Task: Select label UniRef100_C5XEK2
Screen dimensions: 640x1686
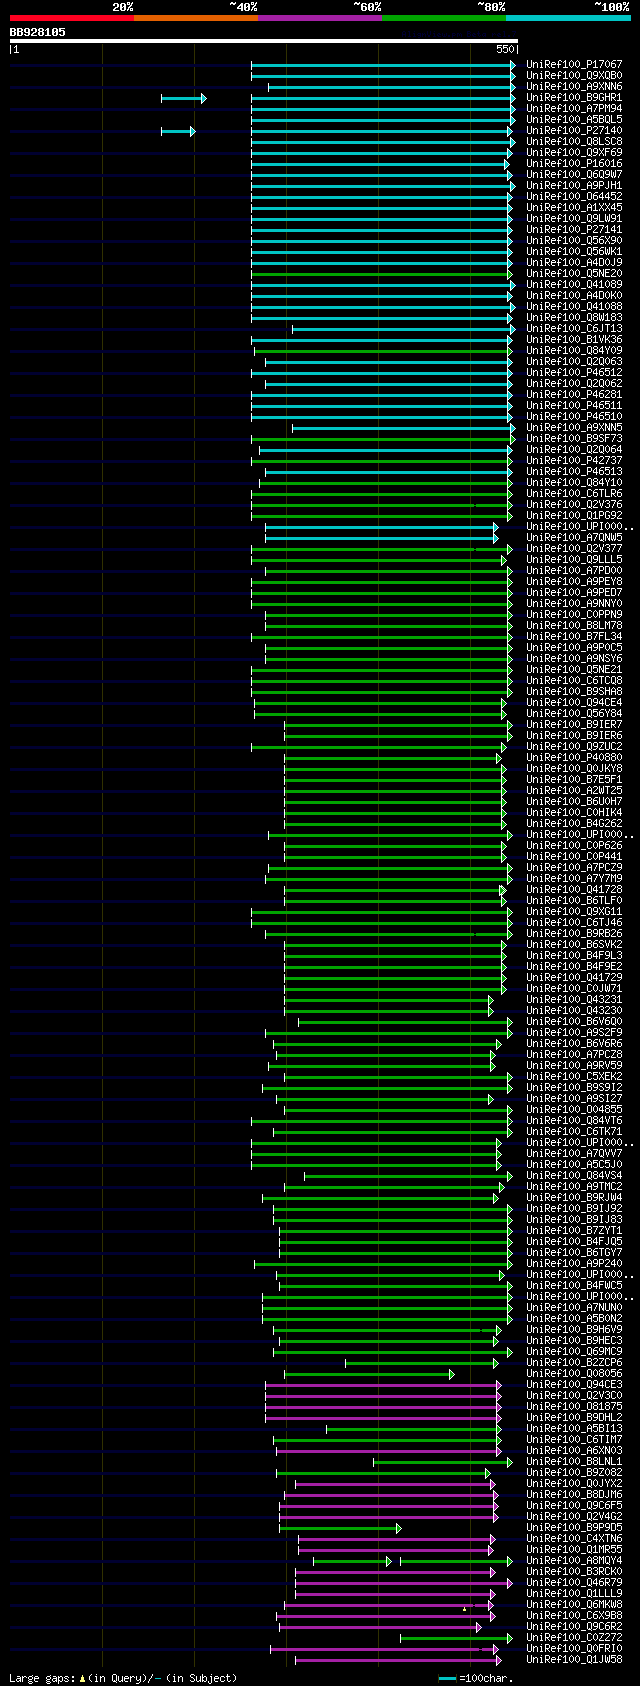Action: coord(574,1077)
